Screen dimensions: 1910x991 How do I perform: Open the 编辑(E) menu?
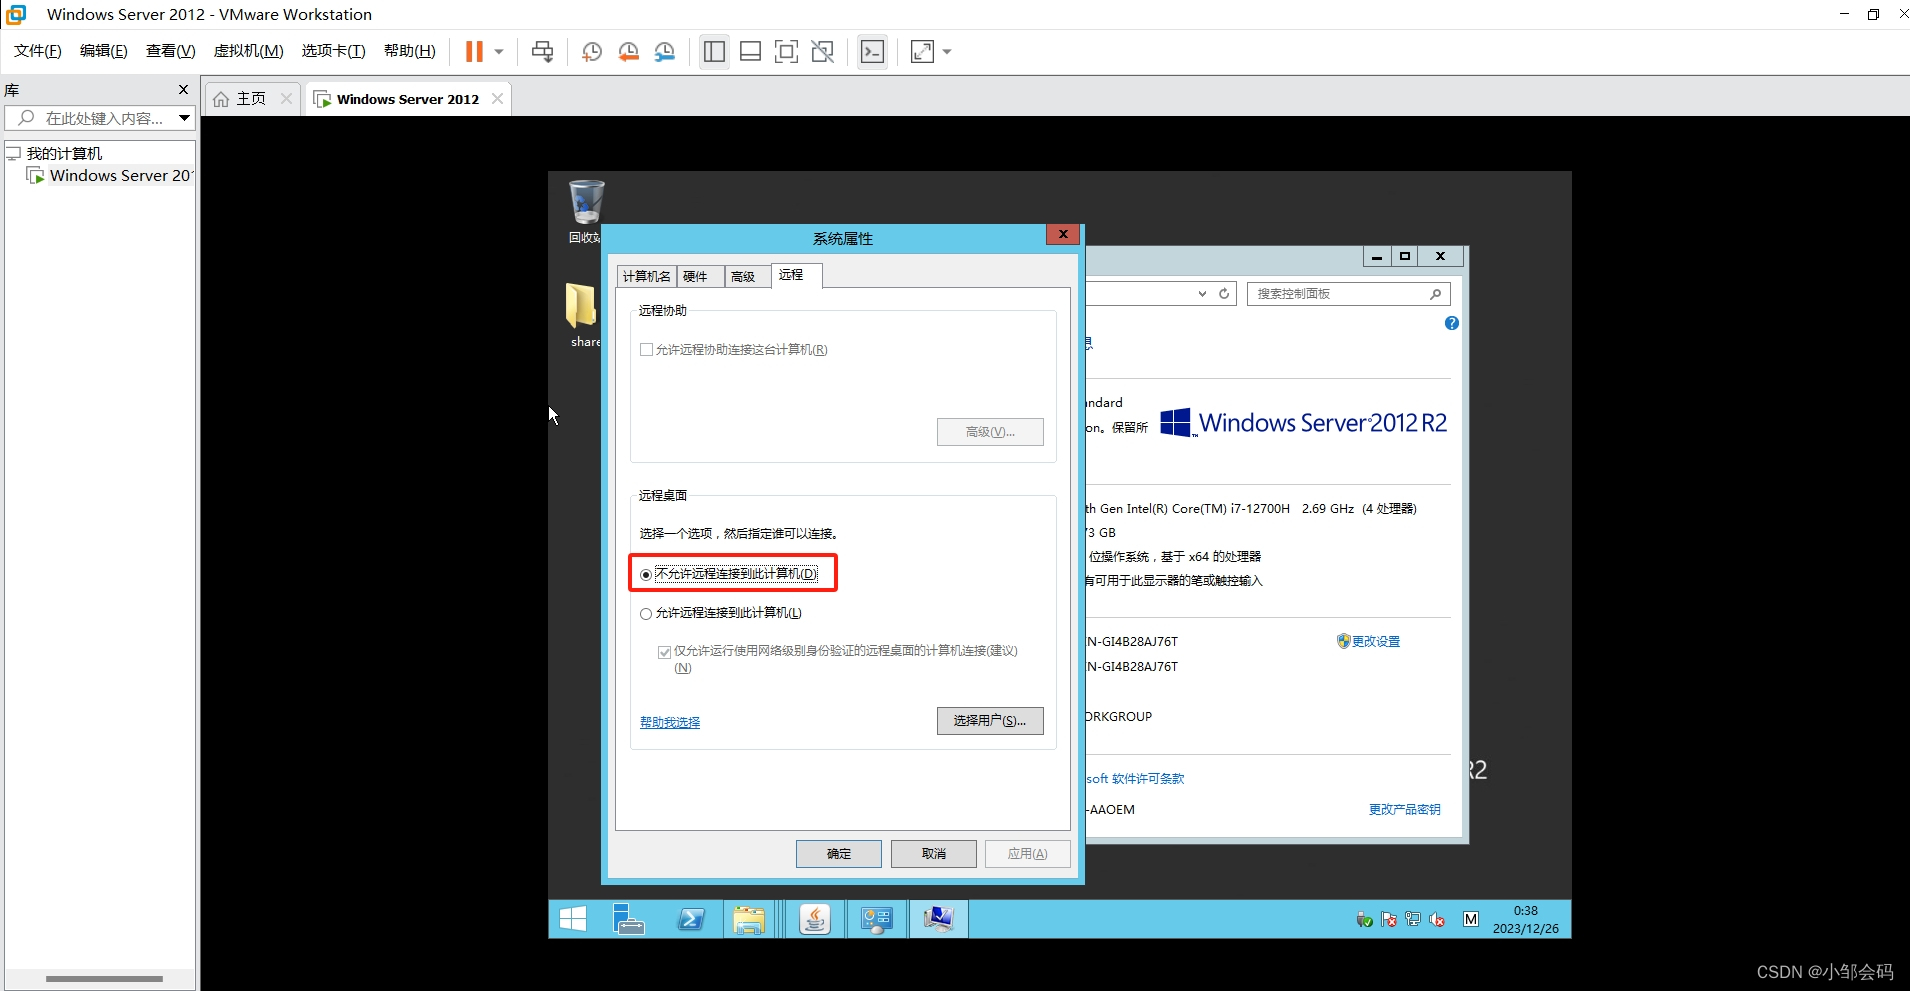tap(104, 51)
